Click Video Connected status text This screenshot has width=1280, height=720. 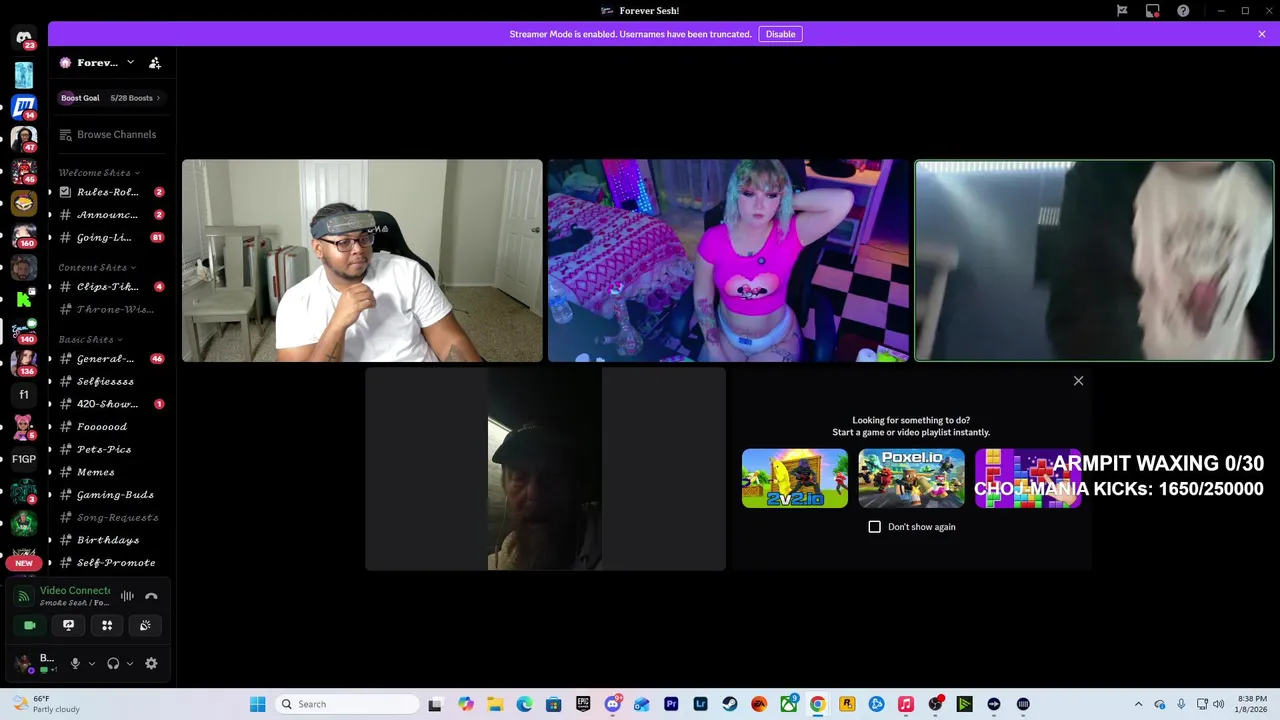(x=75, y=591)
